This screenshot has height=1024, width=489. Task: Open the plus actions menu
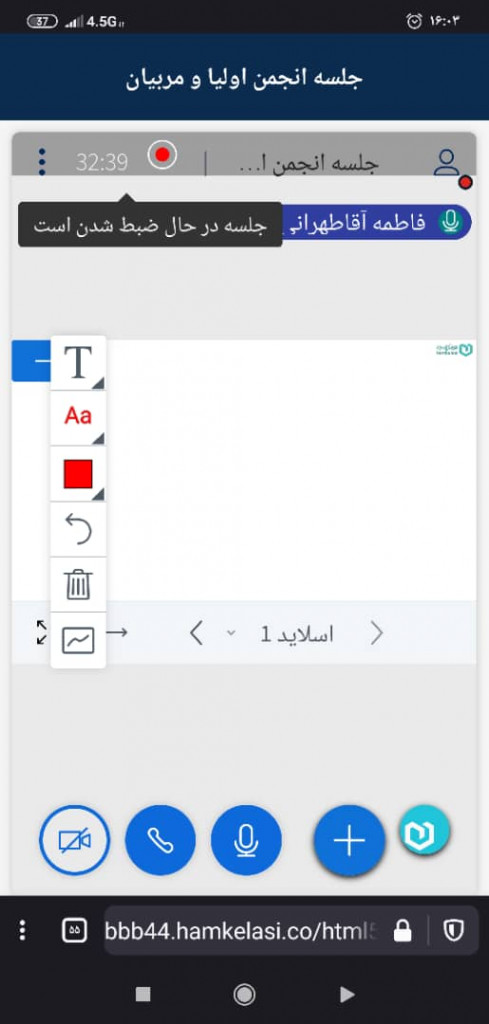[x=349, y=840]
